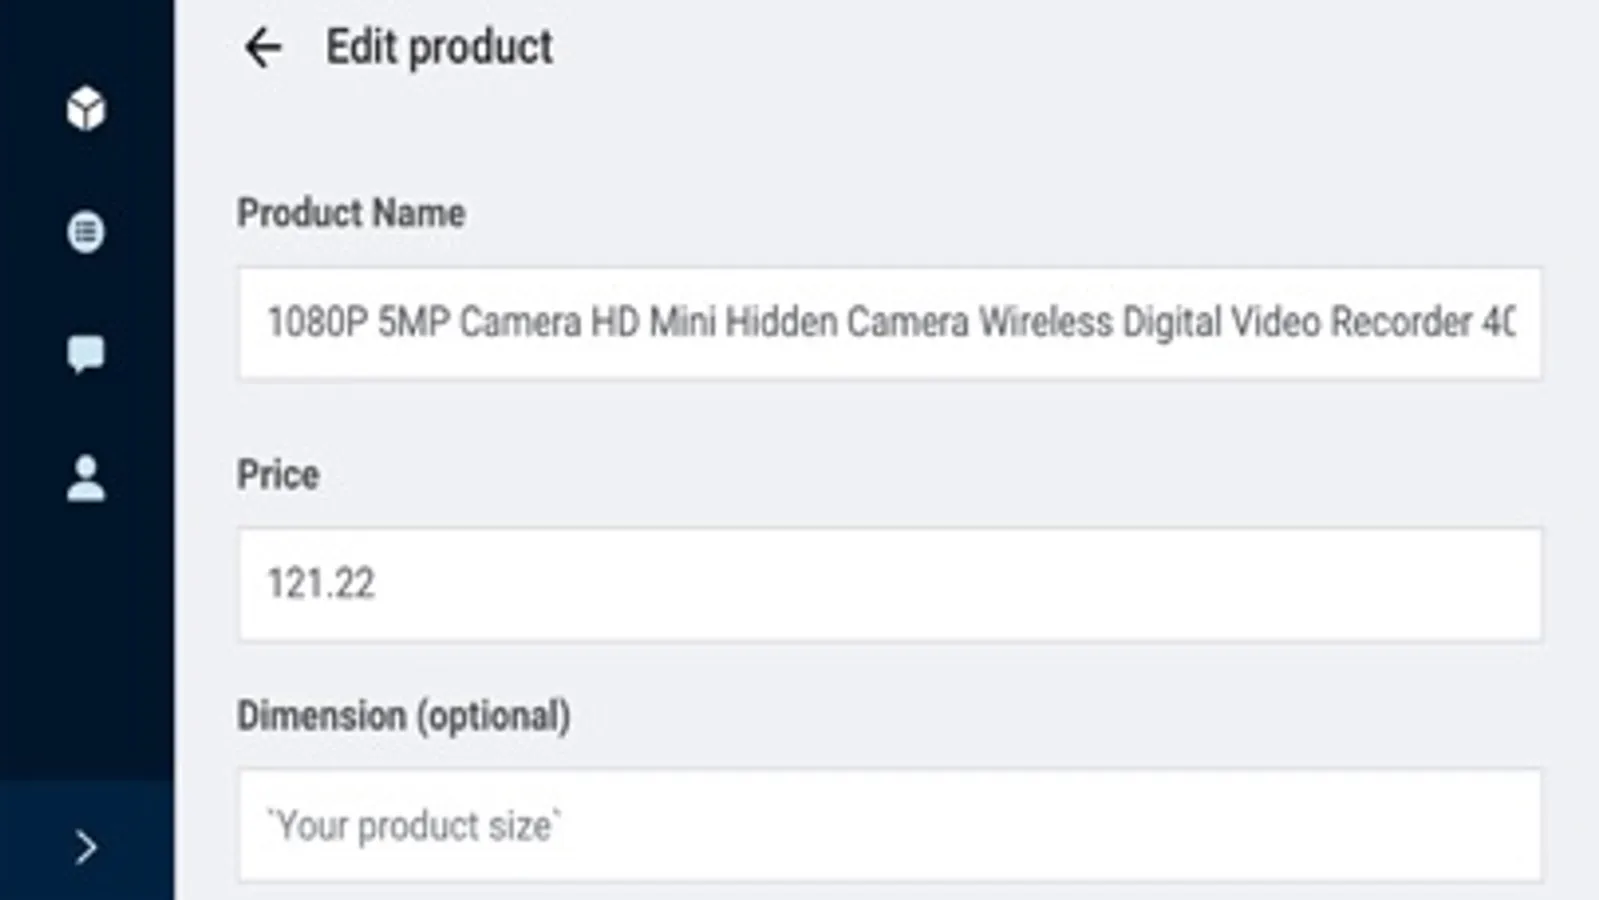Screen dimensions: 1599x900
Task: Open the orders list icon in sidebar
Action: (86, 232)
